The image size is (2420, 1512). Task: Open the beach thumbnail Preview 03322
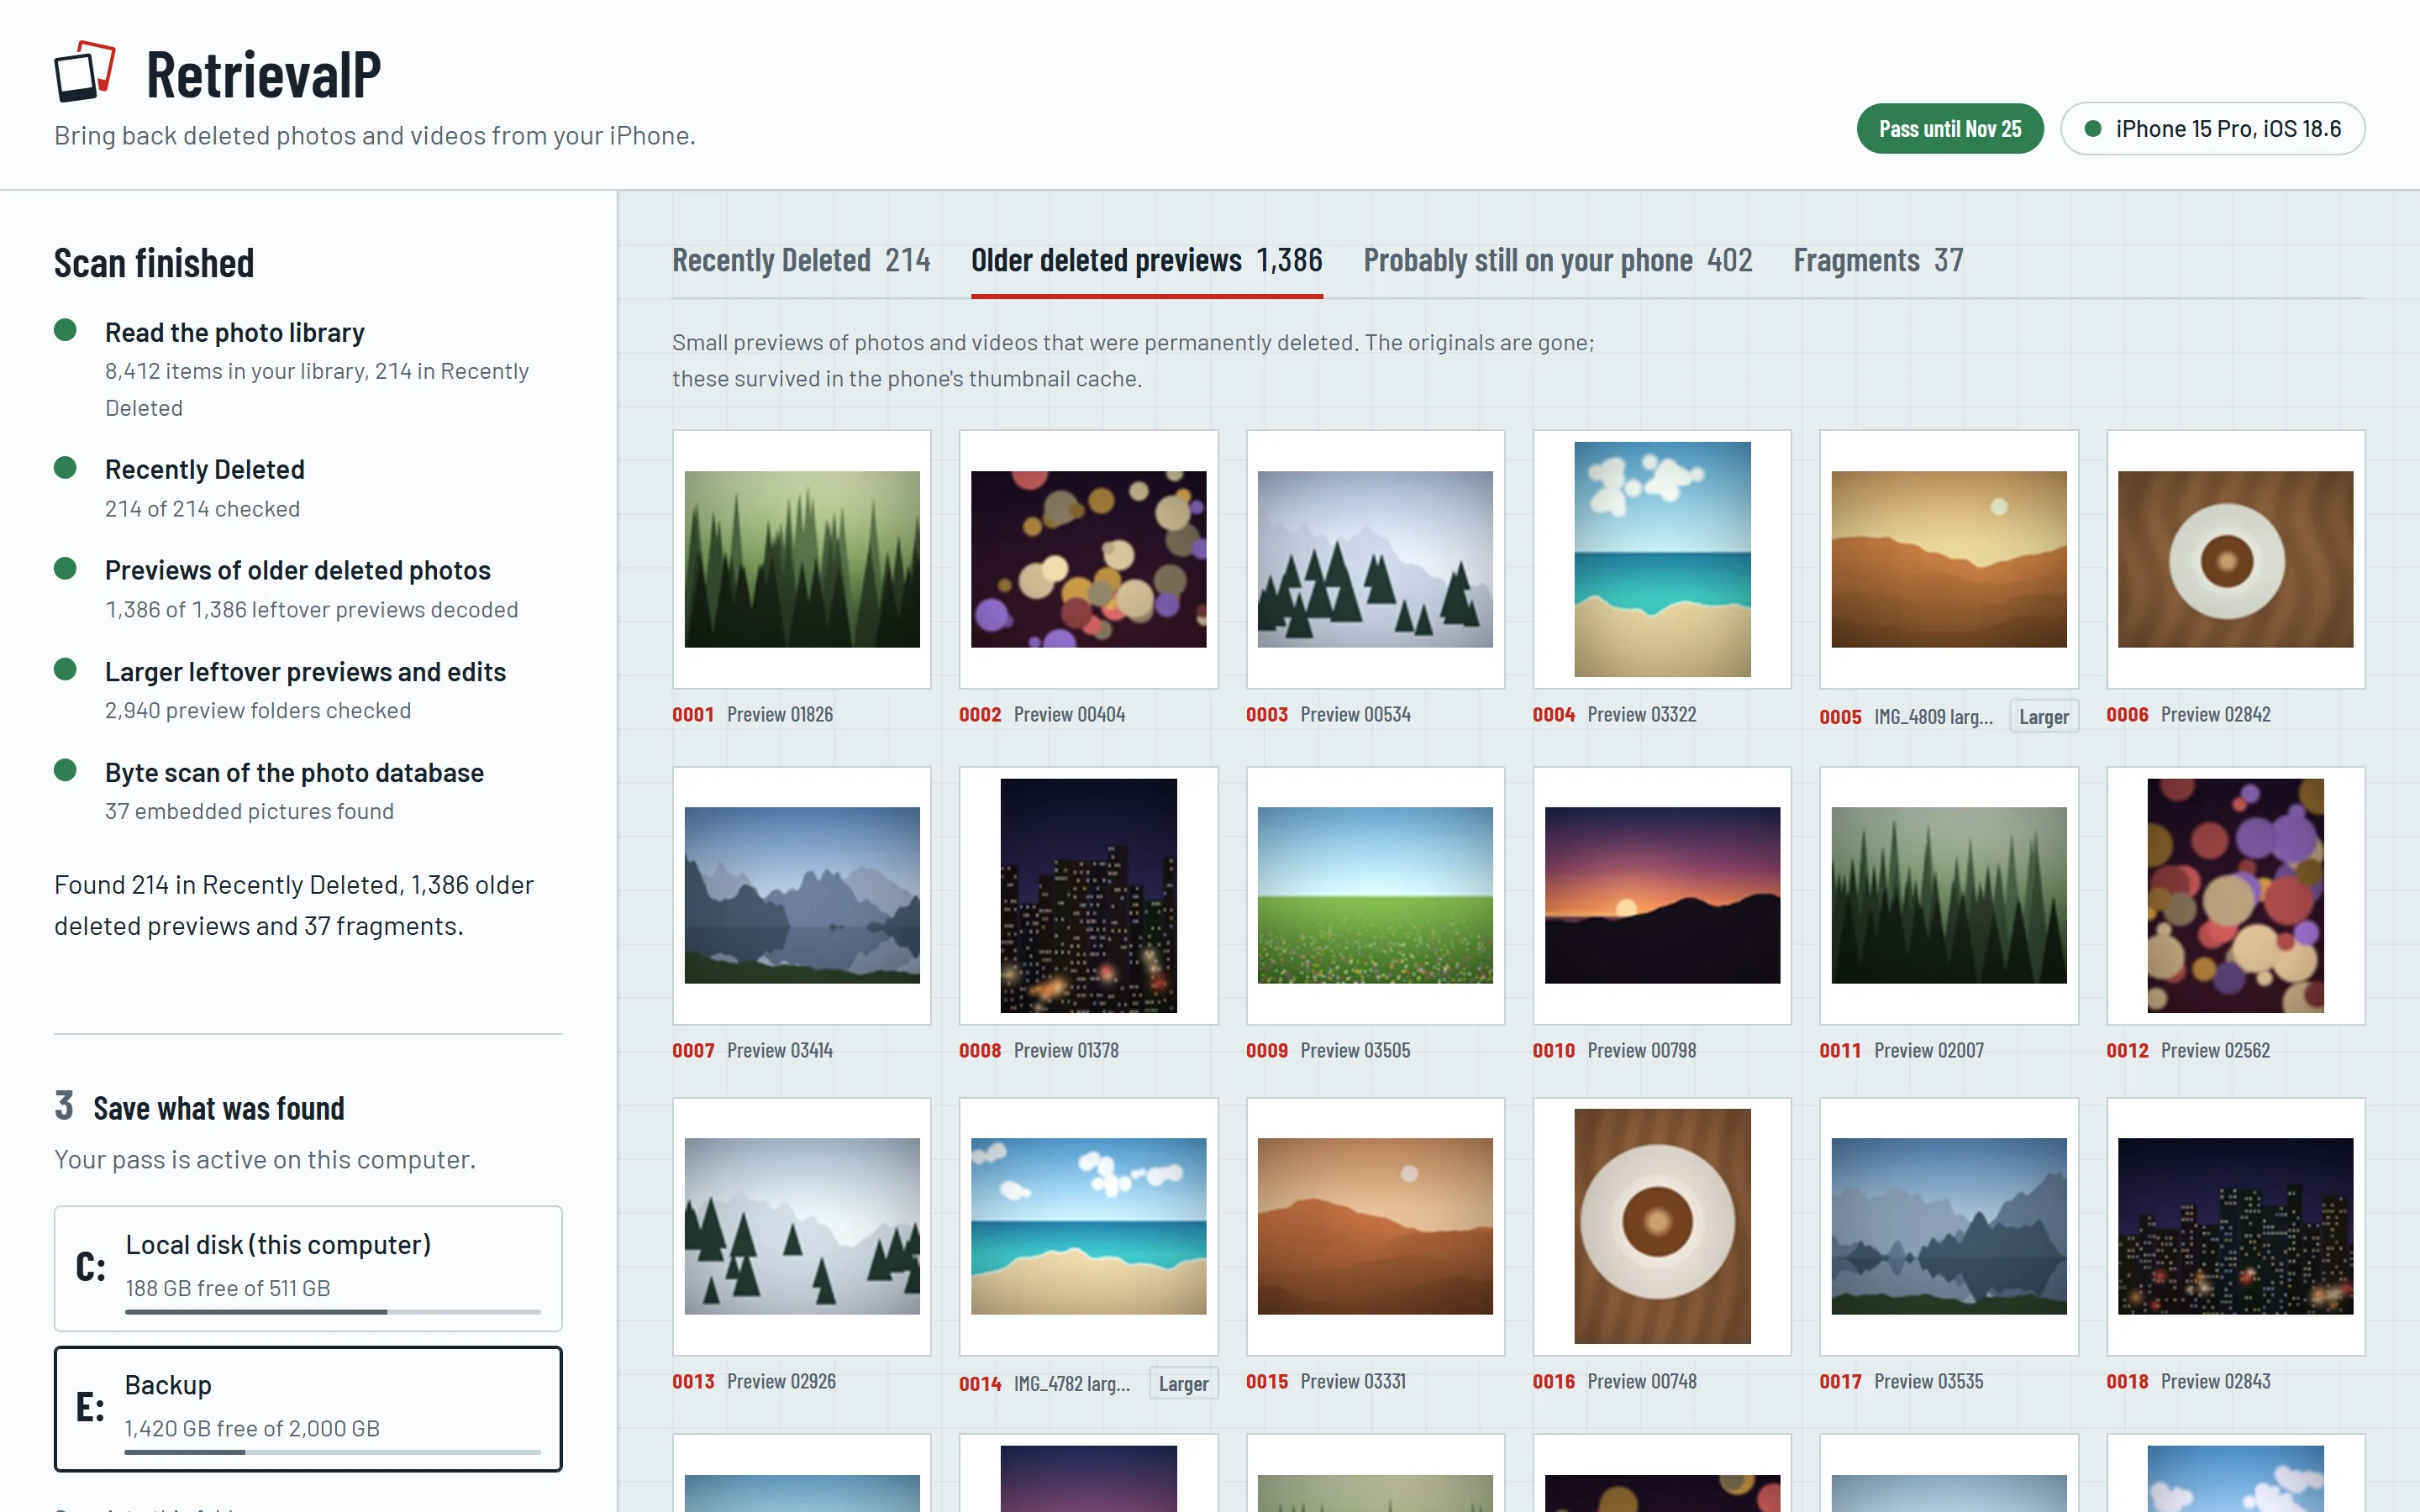1662,559
